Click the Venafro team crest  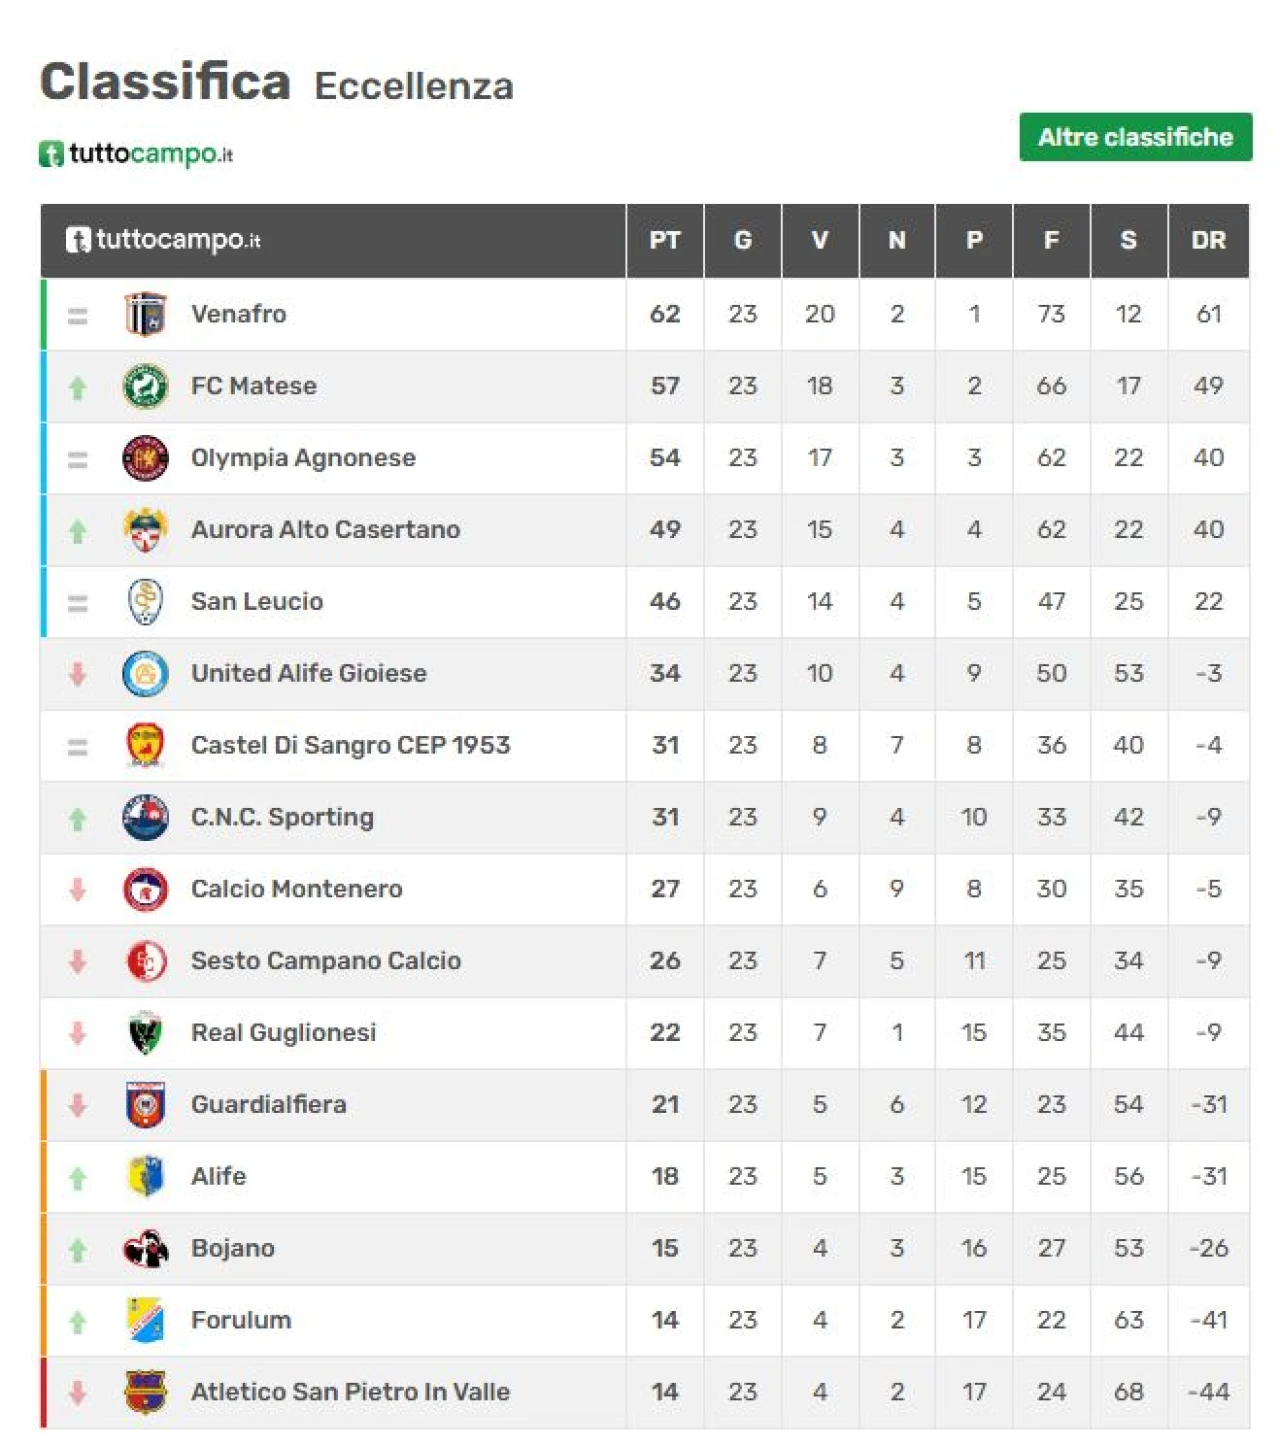click(145, 314)
